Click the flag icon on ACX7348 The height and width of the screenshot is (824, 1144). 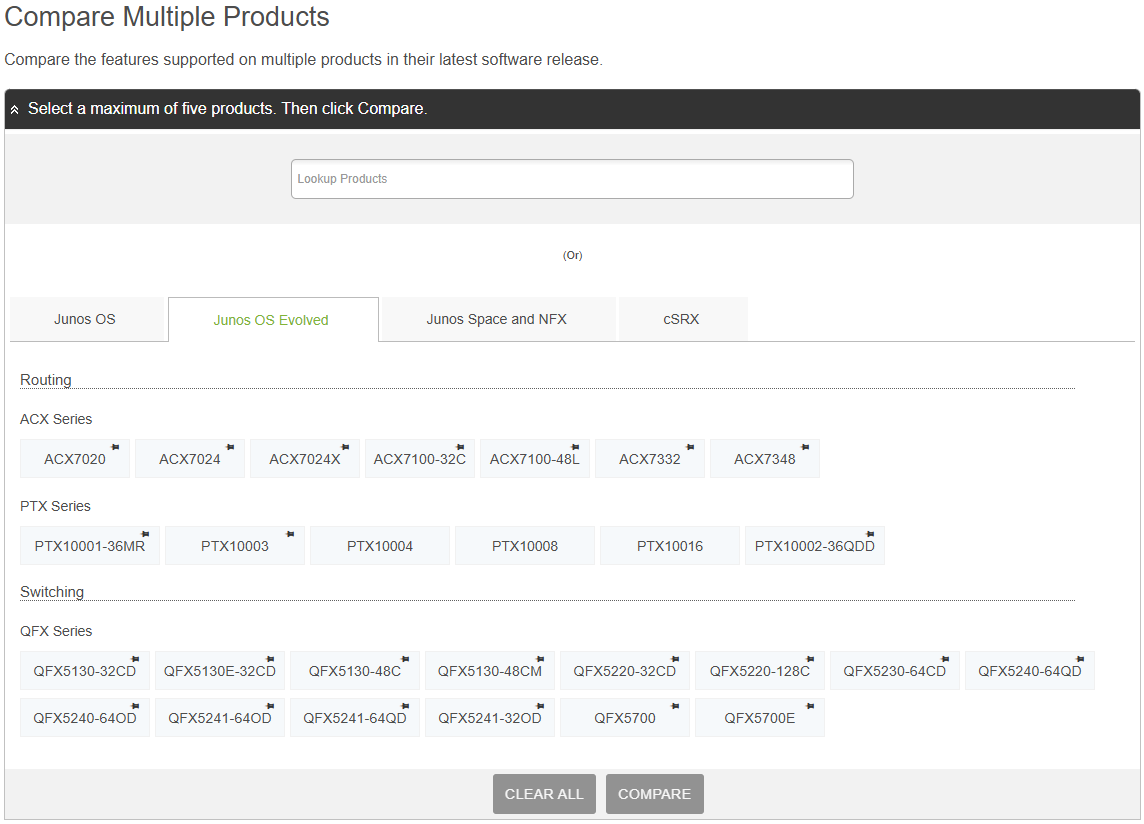tap(805, 447)
